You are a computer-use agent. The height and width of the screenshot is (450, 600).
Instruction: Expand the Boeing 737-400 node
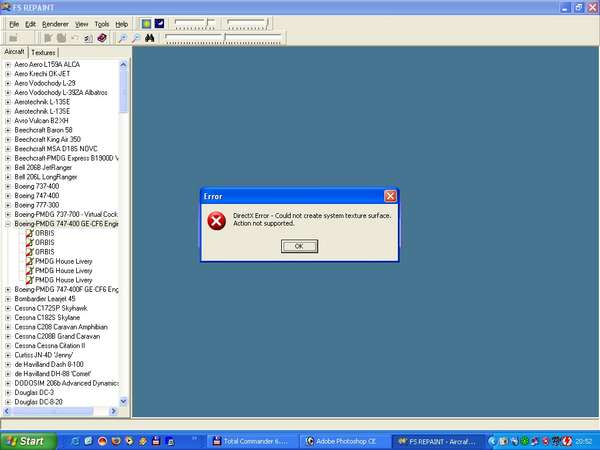[8, 186]
